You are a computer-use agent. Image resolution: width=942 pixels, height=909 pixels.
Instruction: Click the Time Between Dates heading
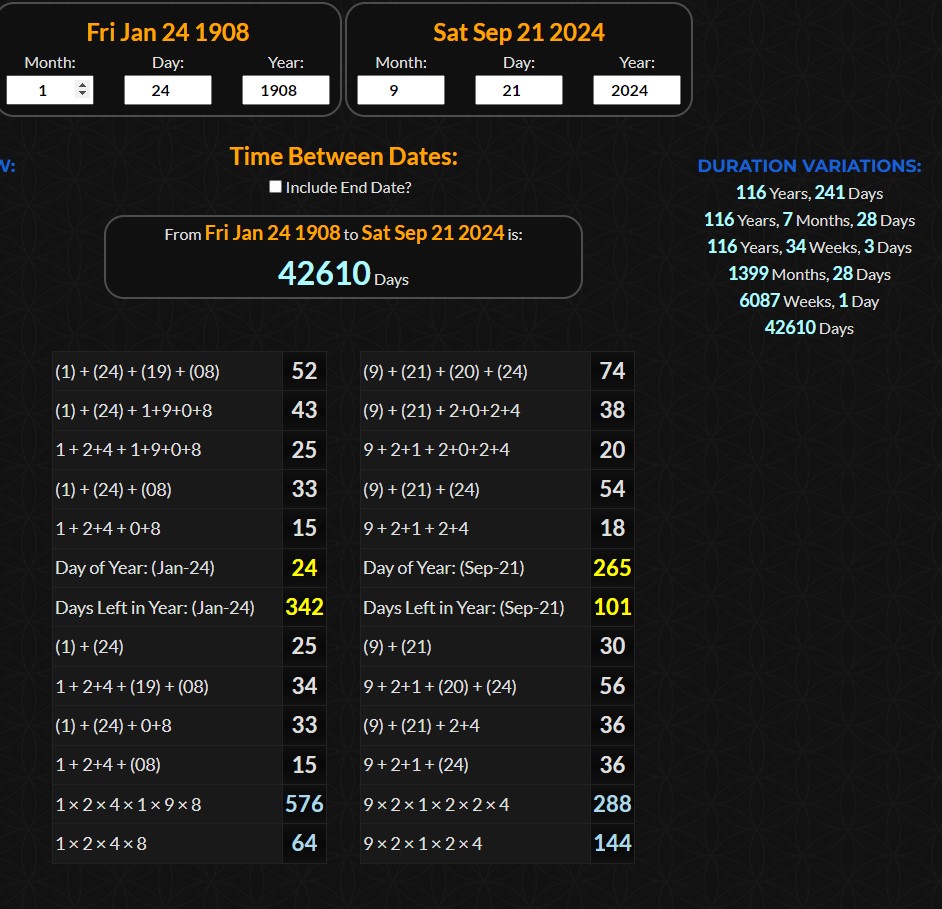pos(343,157)
